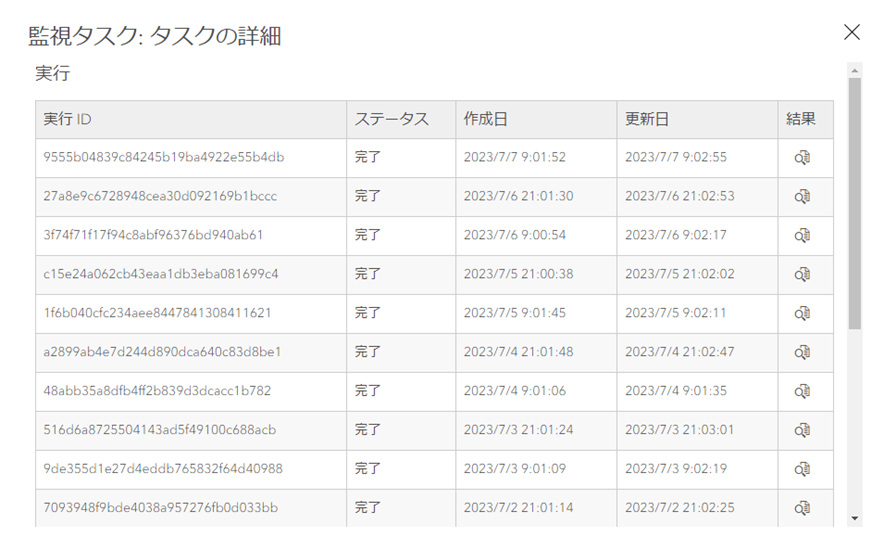Click scrollbar up arrow
The width and height of the screenshot is (884, 550).
pyautogui.click(x=854, y=70)
